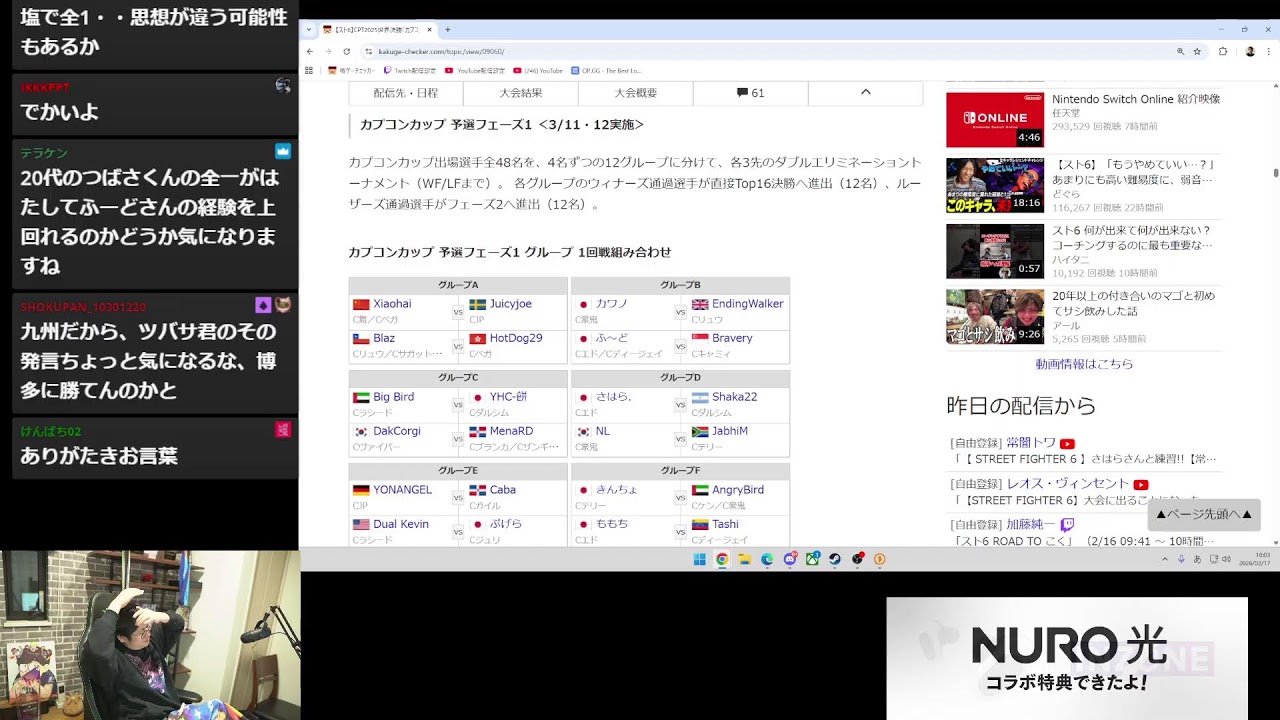Click player AngryBird in Group F
1280x720 pixels.
738,490
